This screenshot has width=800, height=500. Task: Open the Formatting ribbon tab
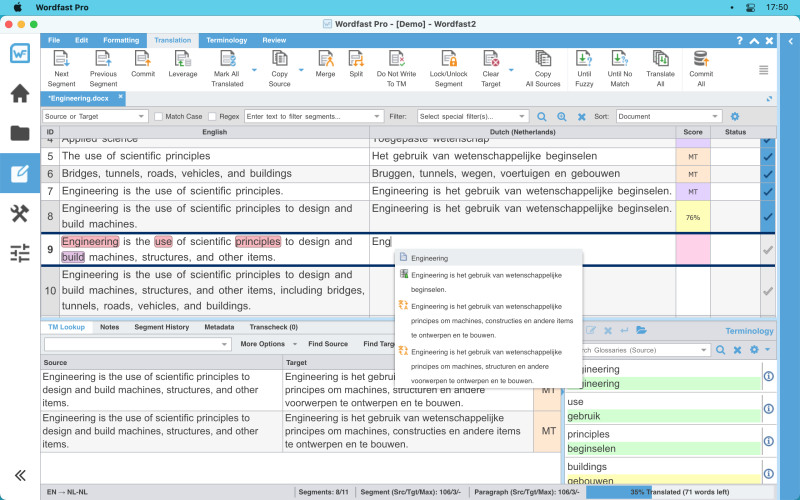[121, 40]
